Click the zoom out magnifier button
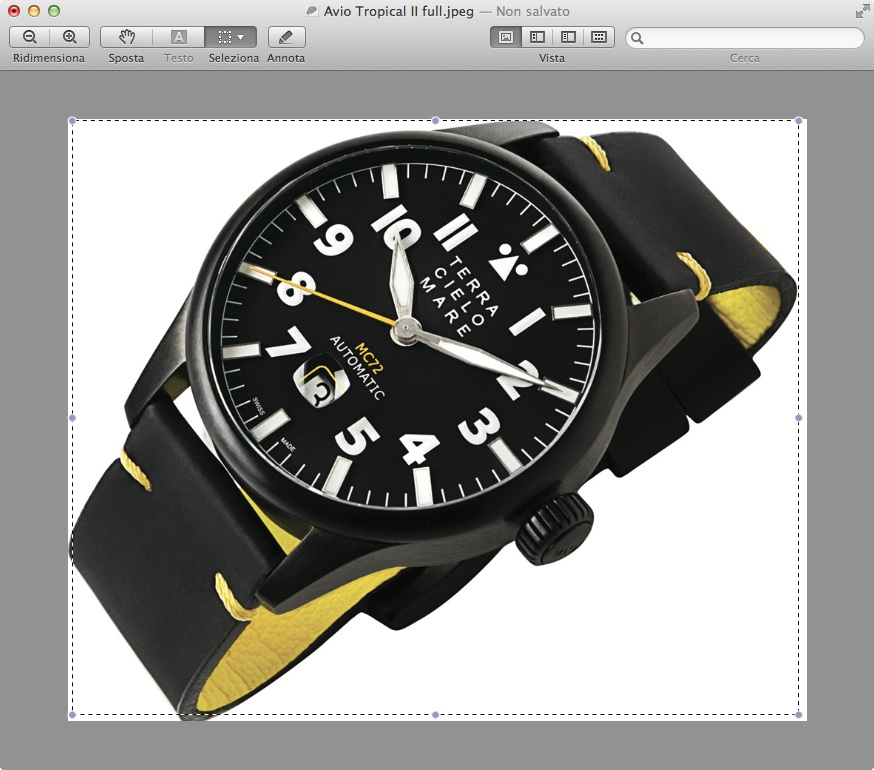 (x=29, y=37)
